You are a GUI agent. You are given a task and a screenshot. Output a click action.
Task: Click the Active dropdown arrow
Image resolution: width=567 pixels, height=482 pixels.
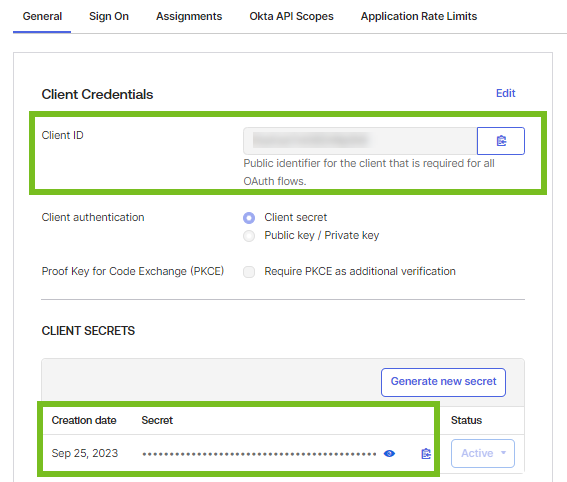[x=503, y=453]
